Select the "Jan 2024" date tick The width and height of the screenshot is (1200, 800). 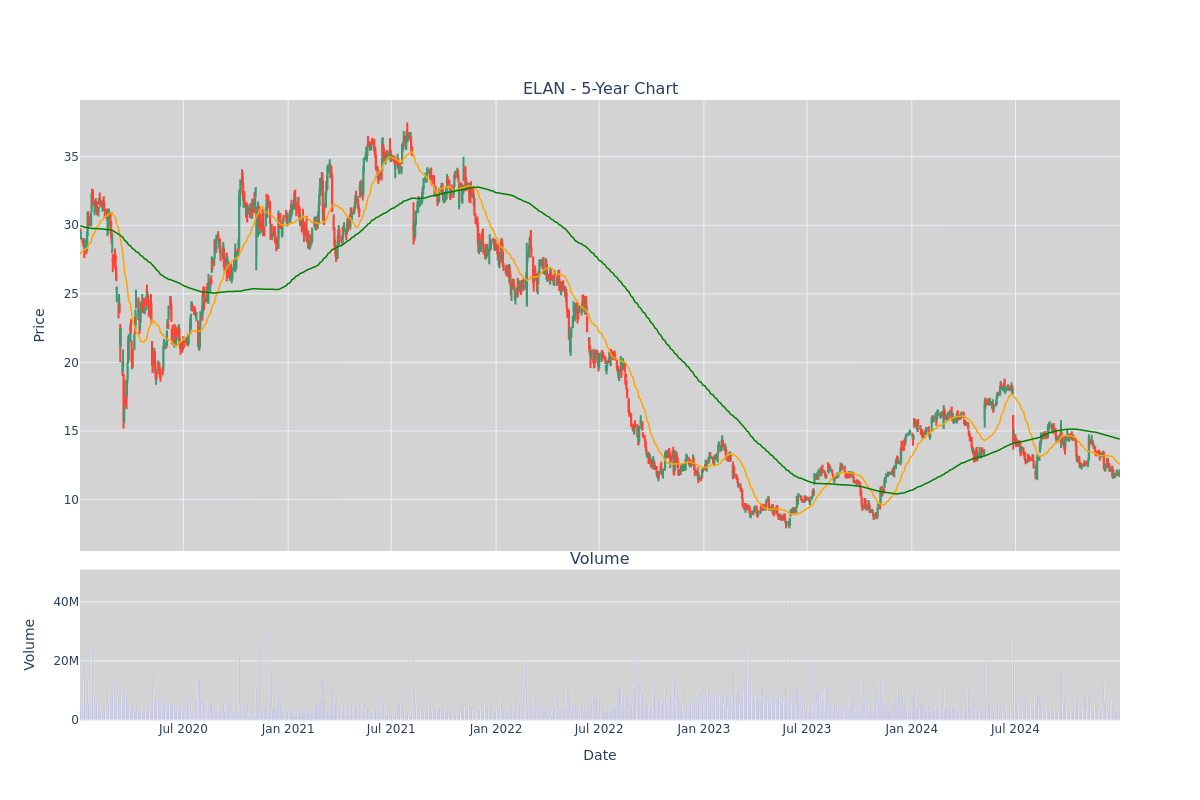pyautogui.click(x=912, y=729)
